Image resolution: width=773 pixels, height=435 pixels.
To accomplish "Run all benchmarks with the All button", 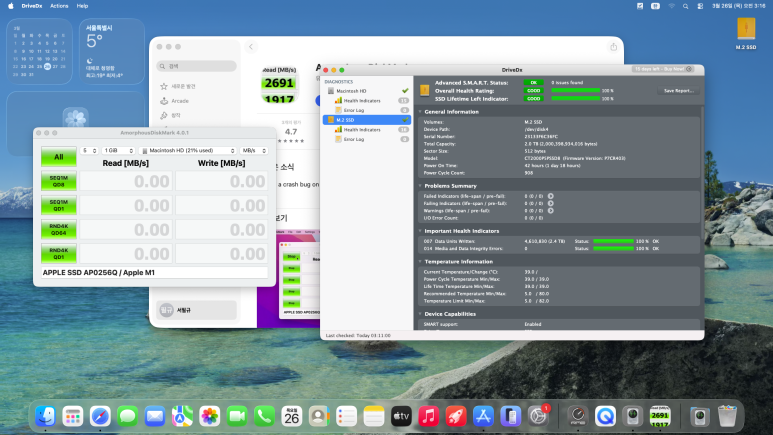I will [59, 157].
